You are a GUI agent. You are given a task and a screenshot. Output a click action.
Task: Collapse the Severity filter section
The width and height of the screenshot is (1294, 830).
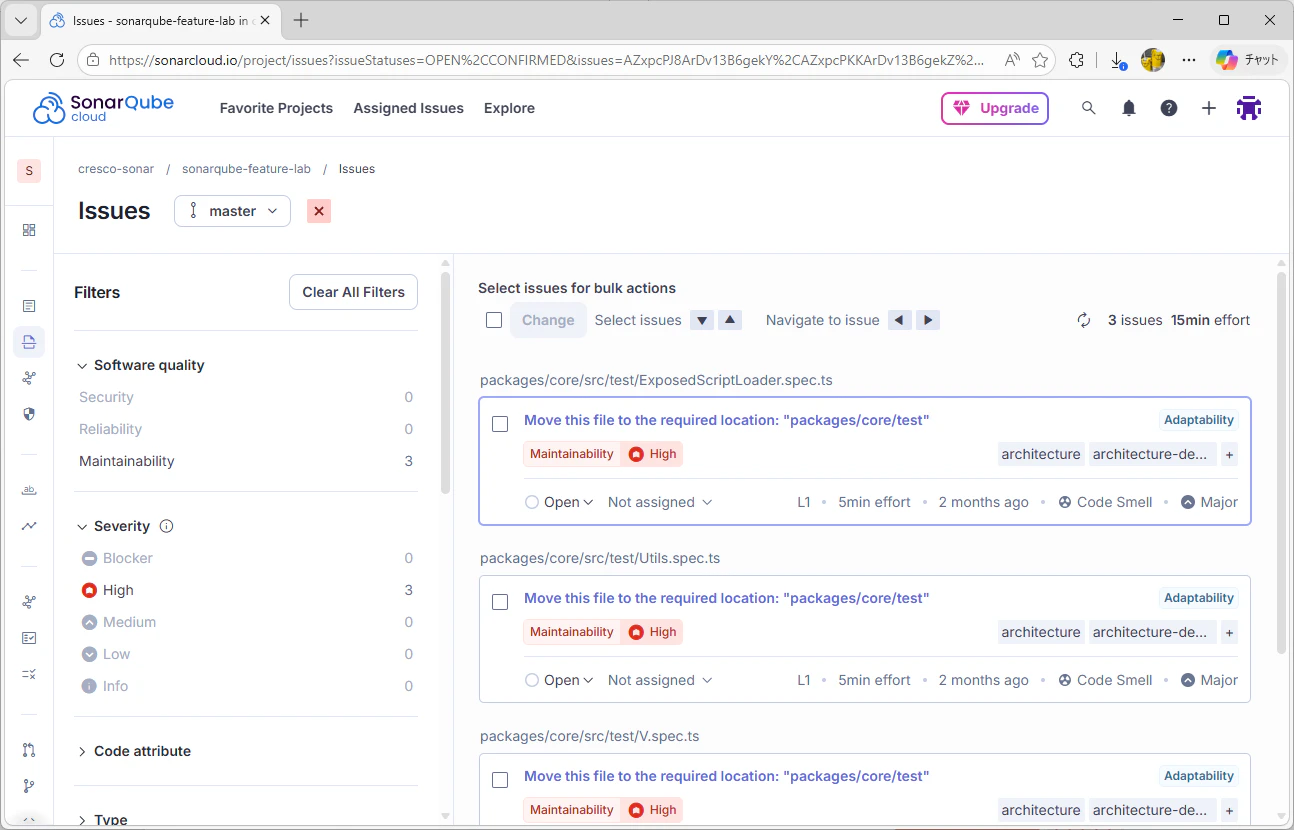[x=114, y=526]
